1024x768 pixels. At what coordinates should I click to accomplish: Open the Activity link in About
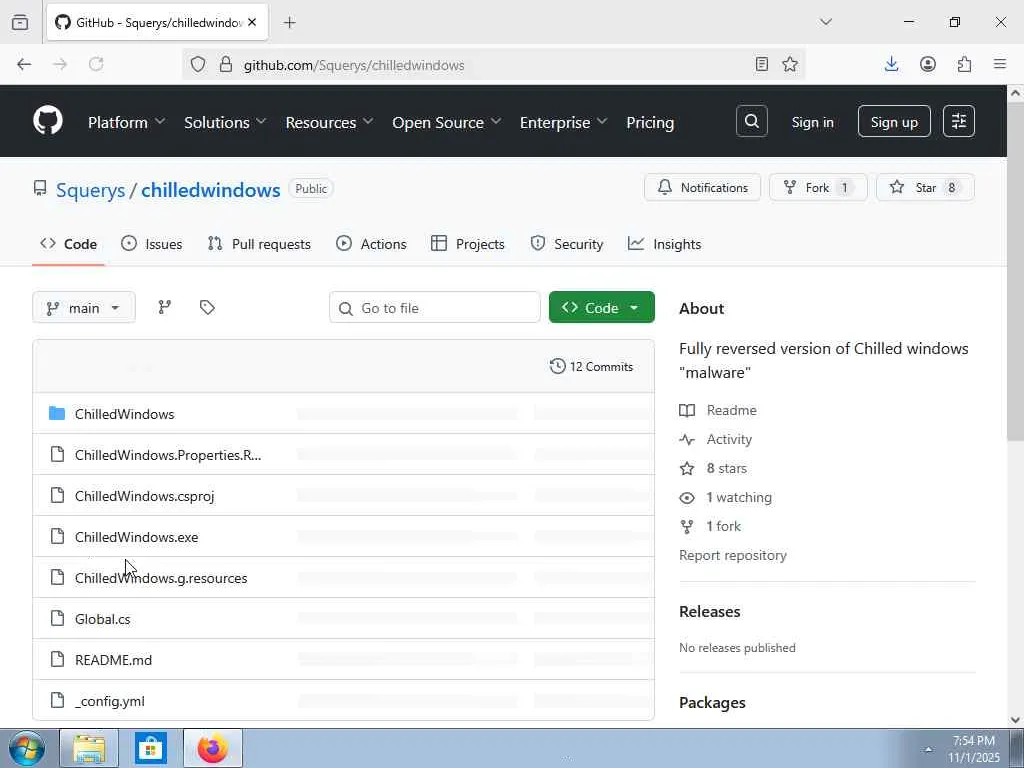click(x=729, y=440)
